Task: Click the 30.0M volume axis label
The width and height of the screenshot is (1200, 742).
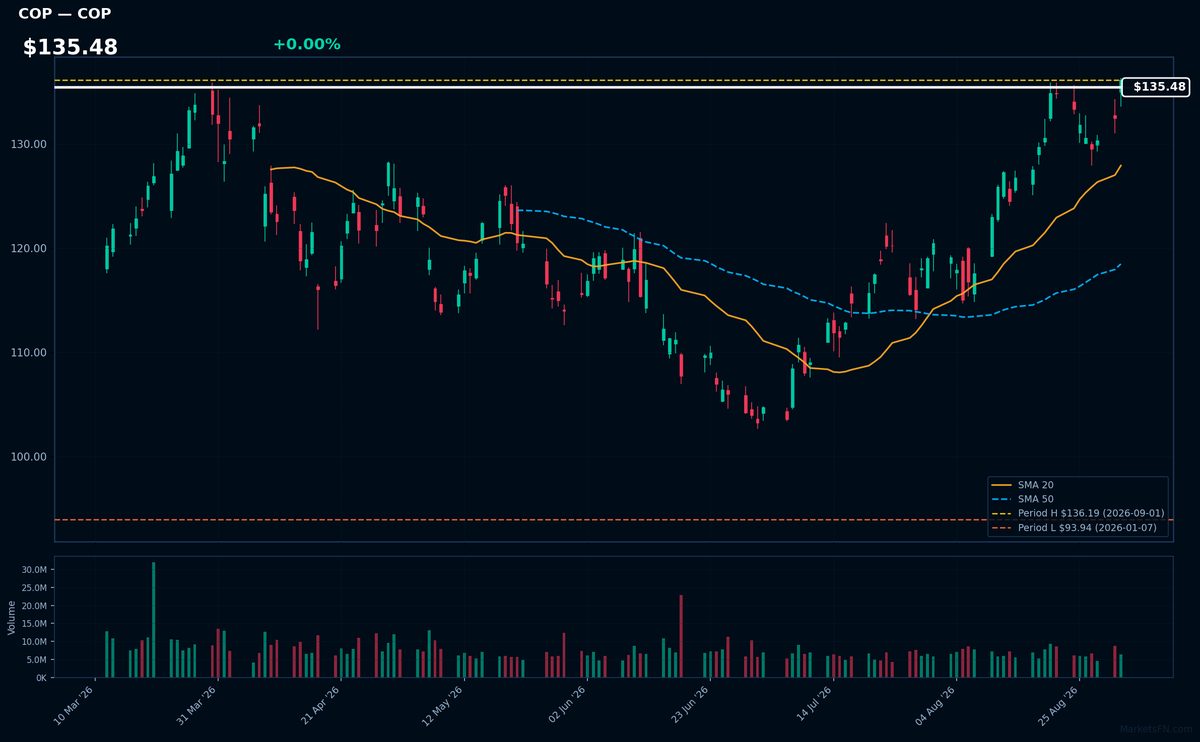Action: (x=35, y=570)
